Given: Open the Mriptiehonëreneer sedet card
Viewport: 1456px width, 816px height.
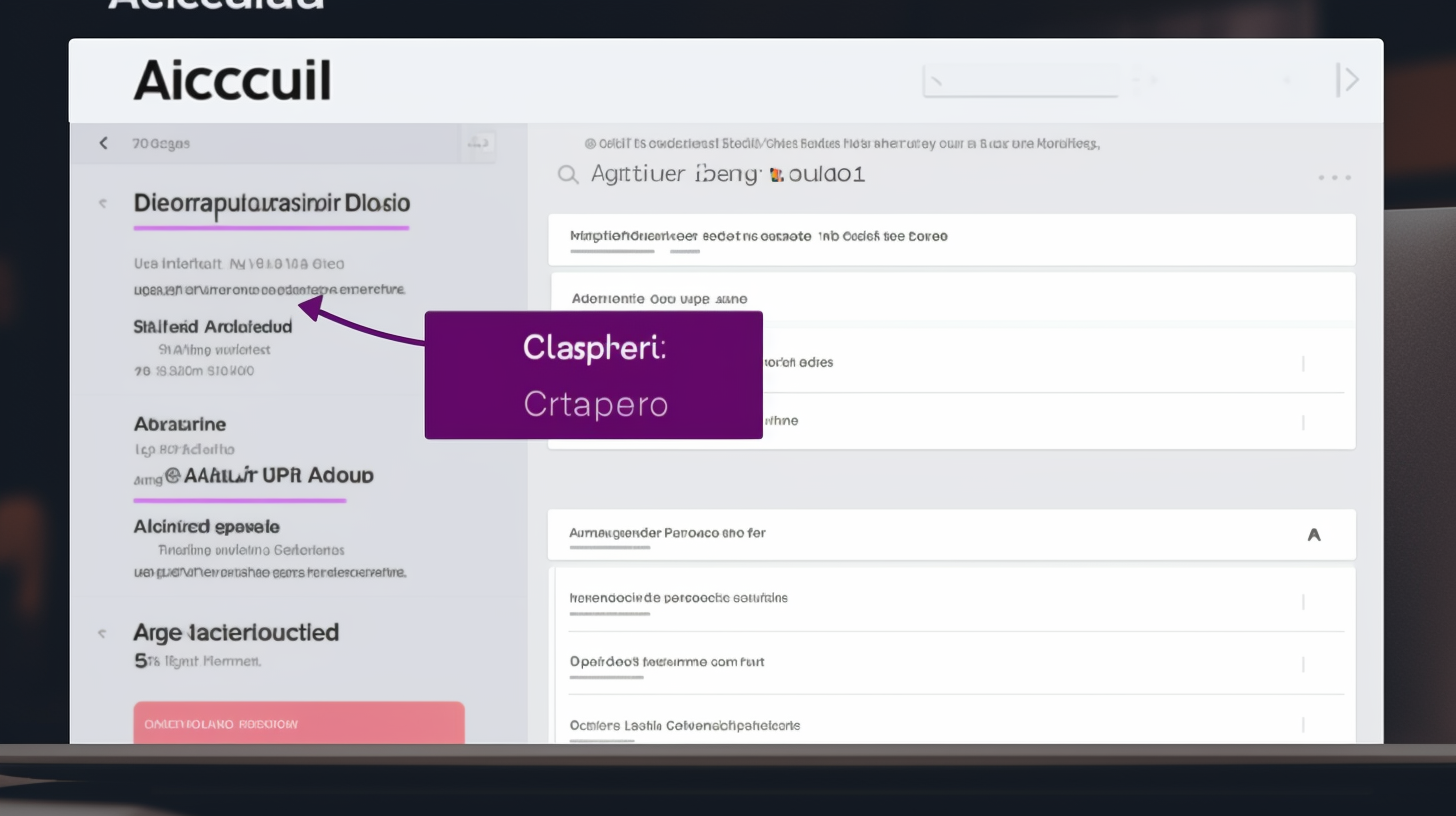Looking at the screenshot, I should 952,239.
